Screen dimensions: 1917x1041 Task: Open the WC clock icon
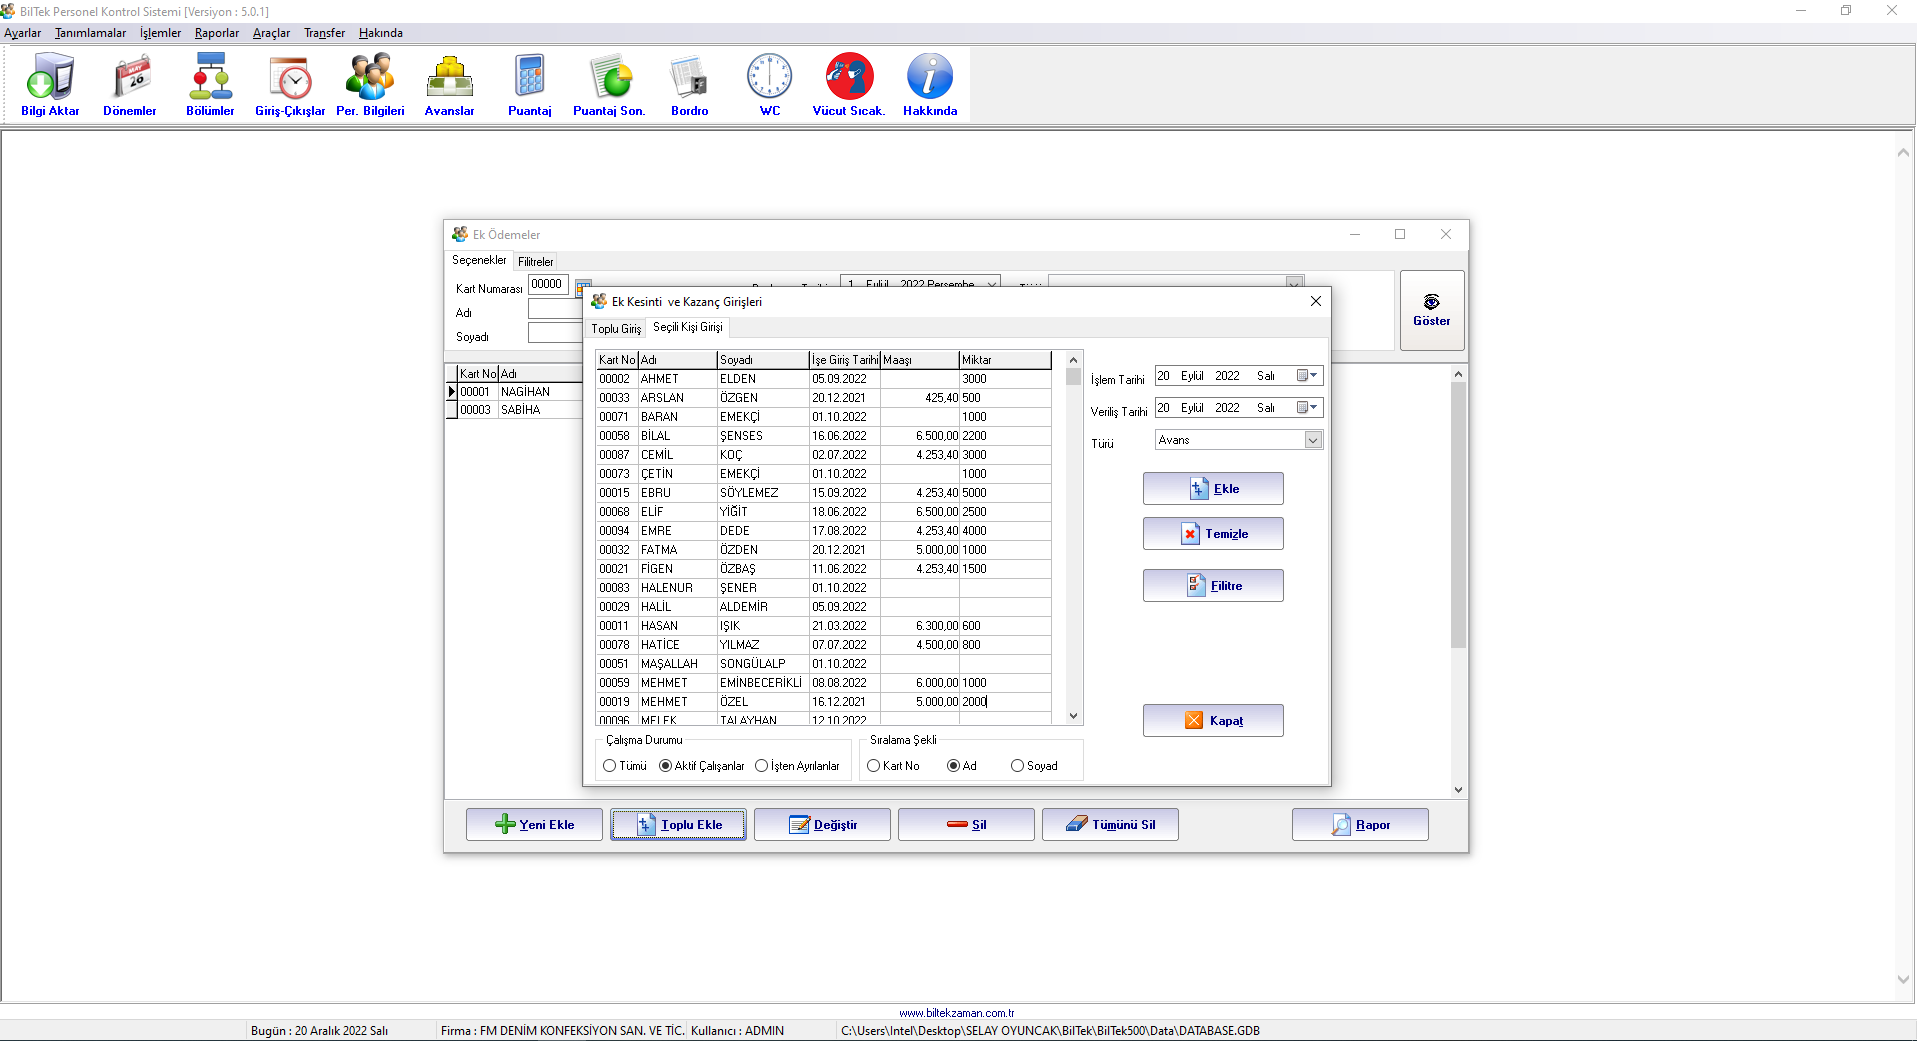click(770, 85)
